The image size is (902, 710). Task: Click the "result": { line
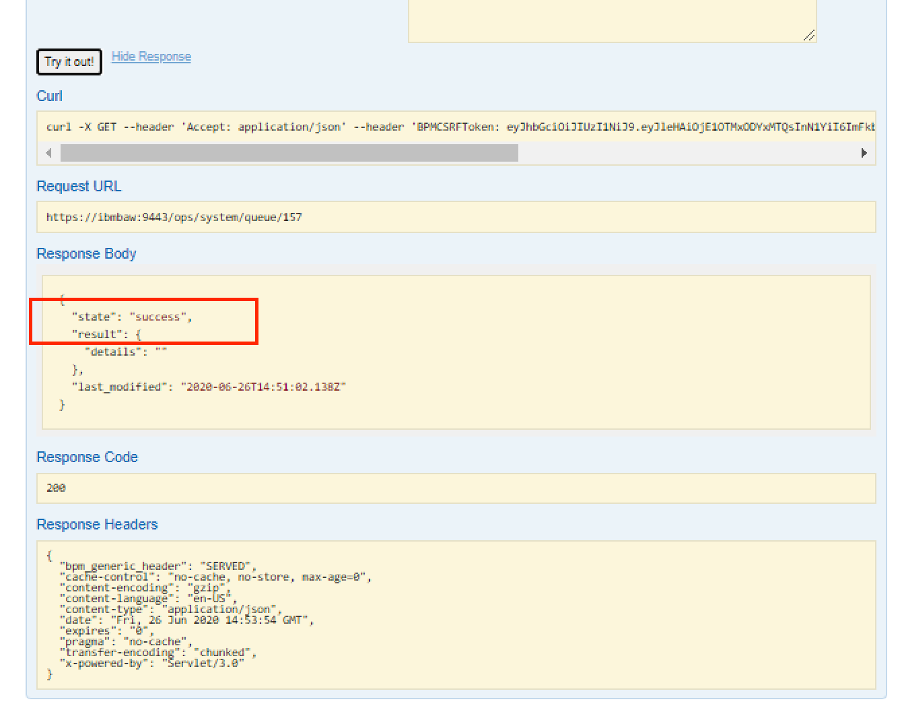106,334
